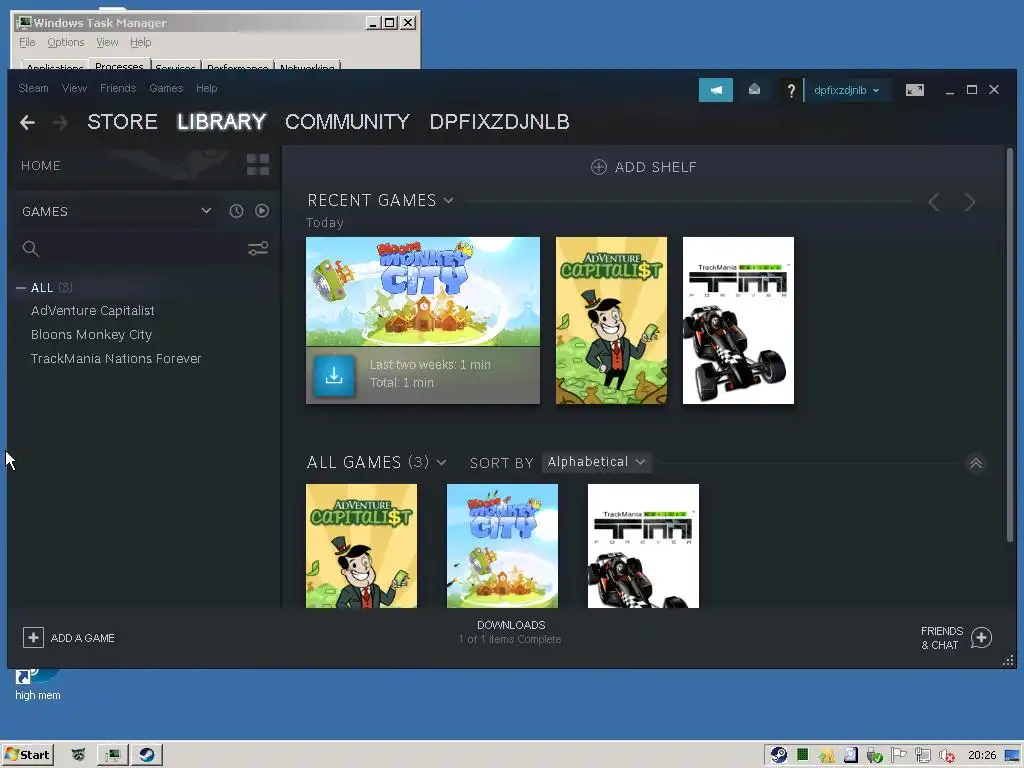1024x768 pixels.
Task: Collapse All Games shelf double chevron
Action: coord(976,463)
